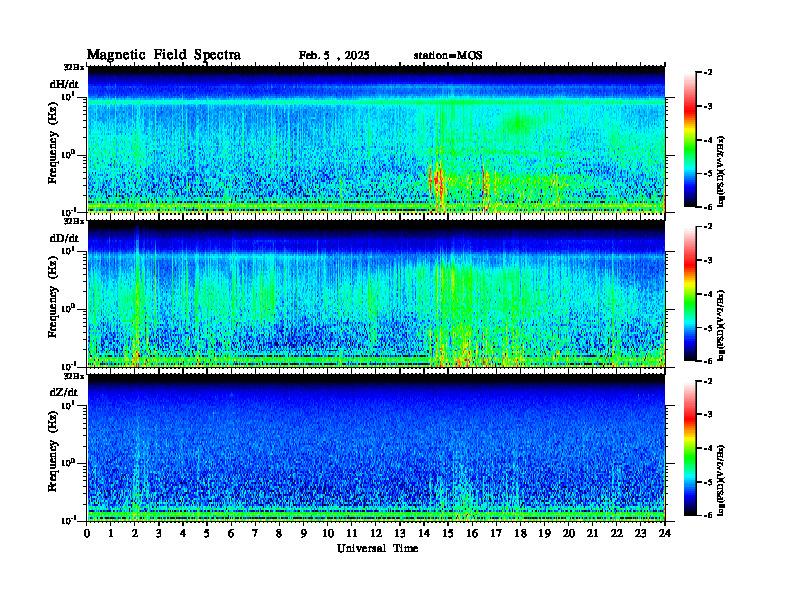The image size is (792, 612).
Task: Click the 'station=MOS' label
Action: 448,56
